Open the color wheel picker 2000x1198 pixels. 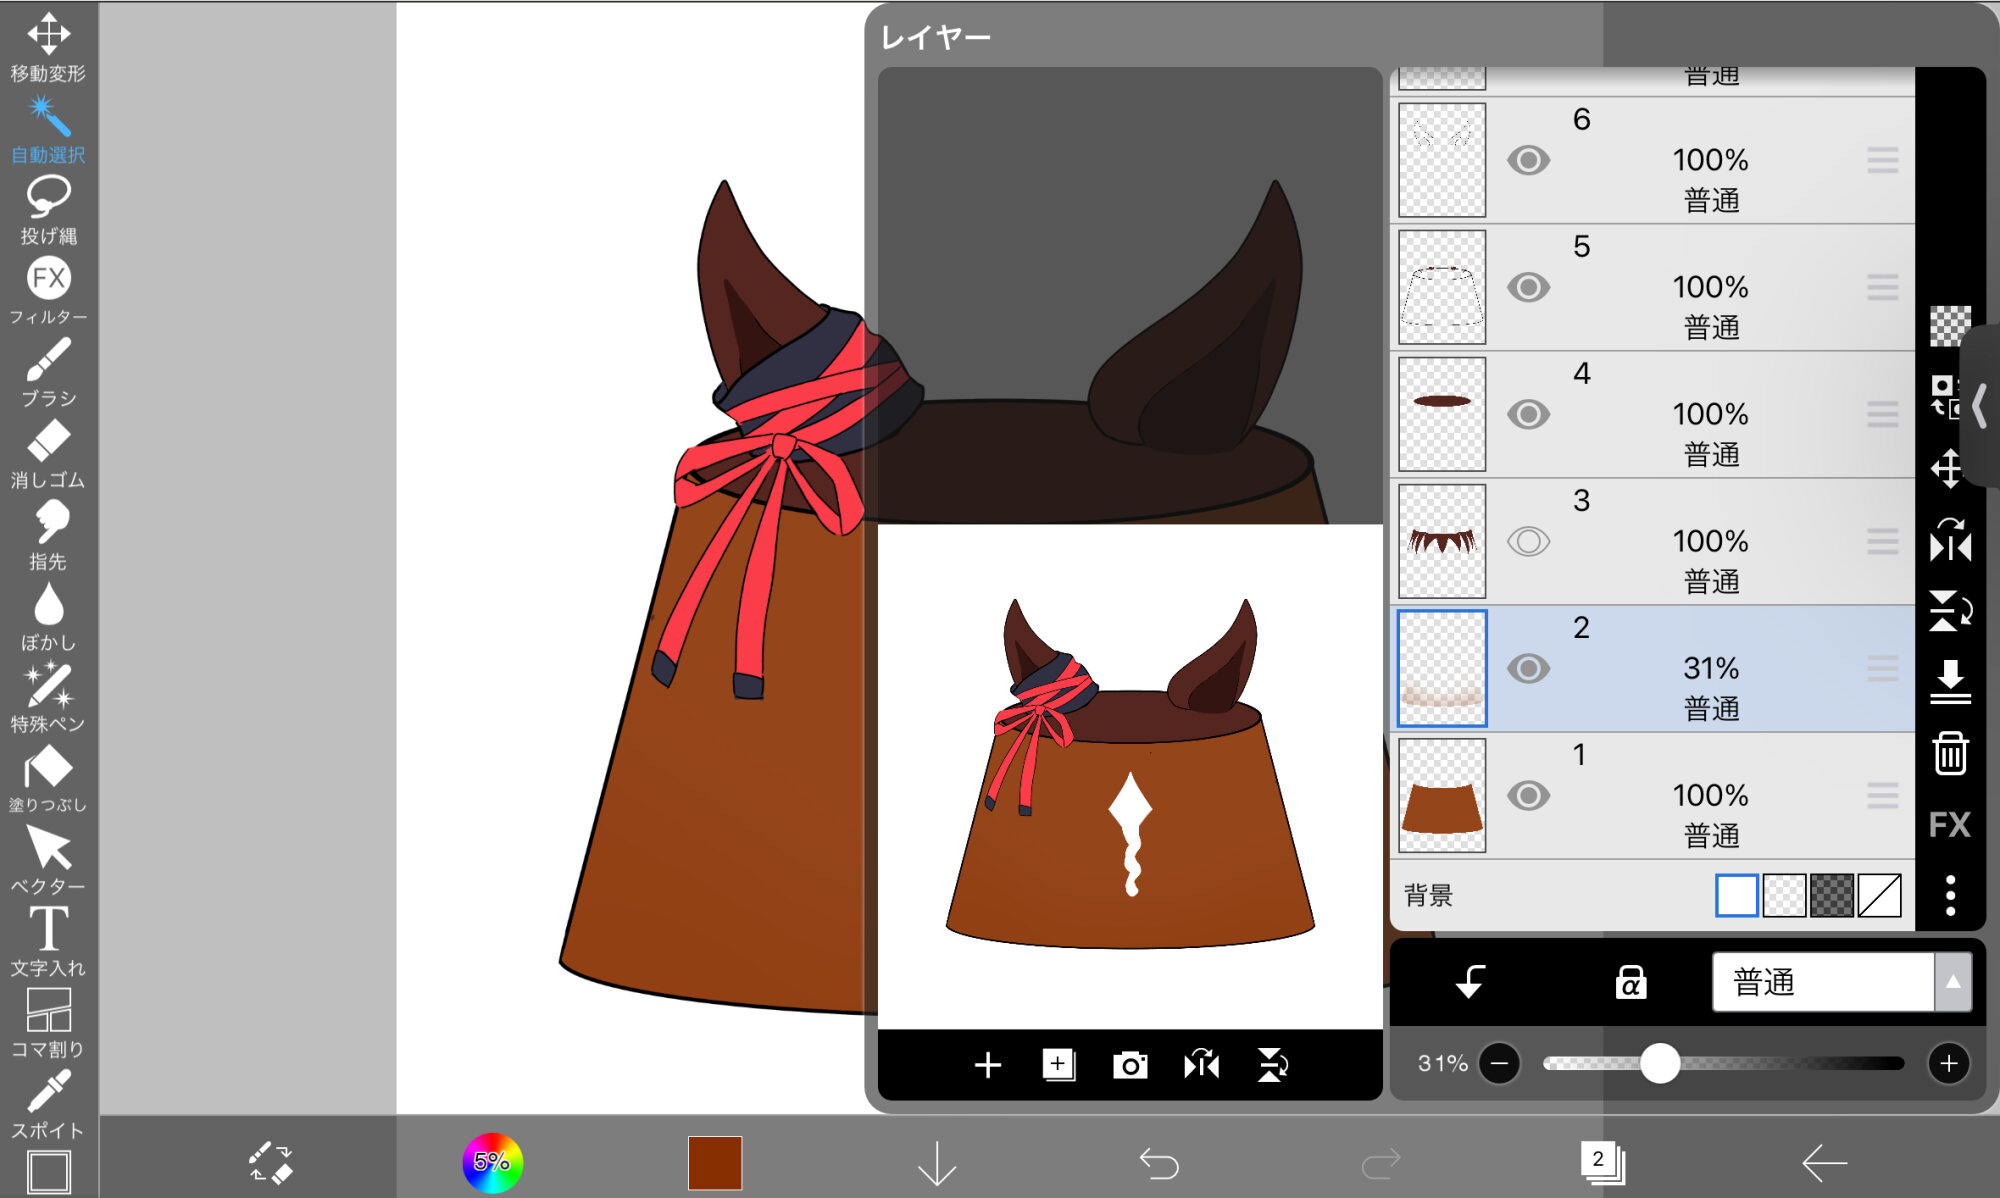(492, 1162)
